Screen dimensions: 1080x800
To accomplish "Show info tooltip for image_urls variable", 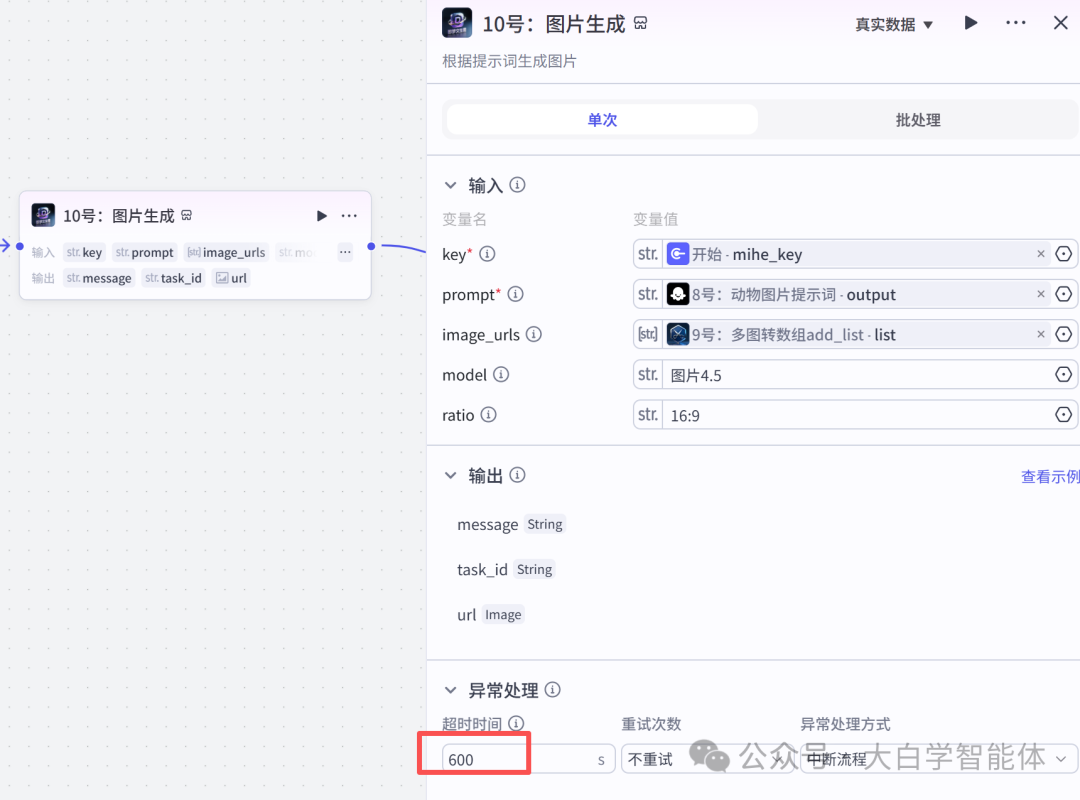I will click(x=534, y=334).
